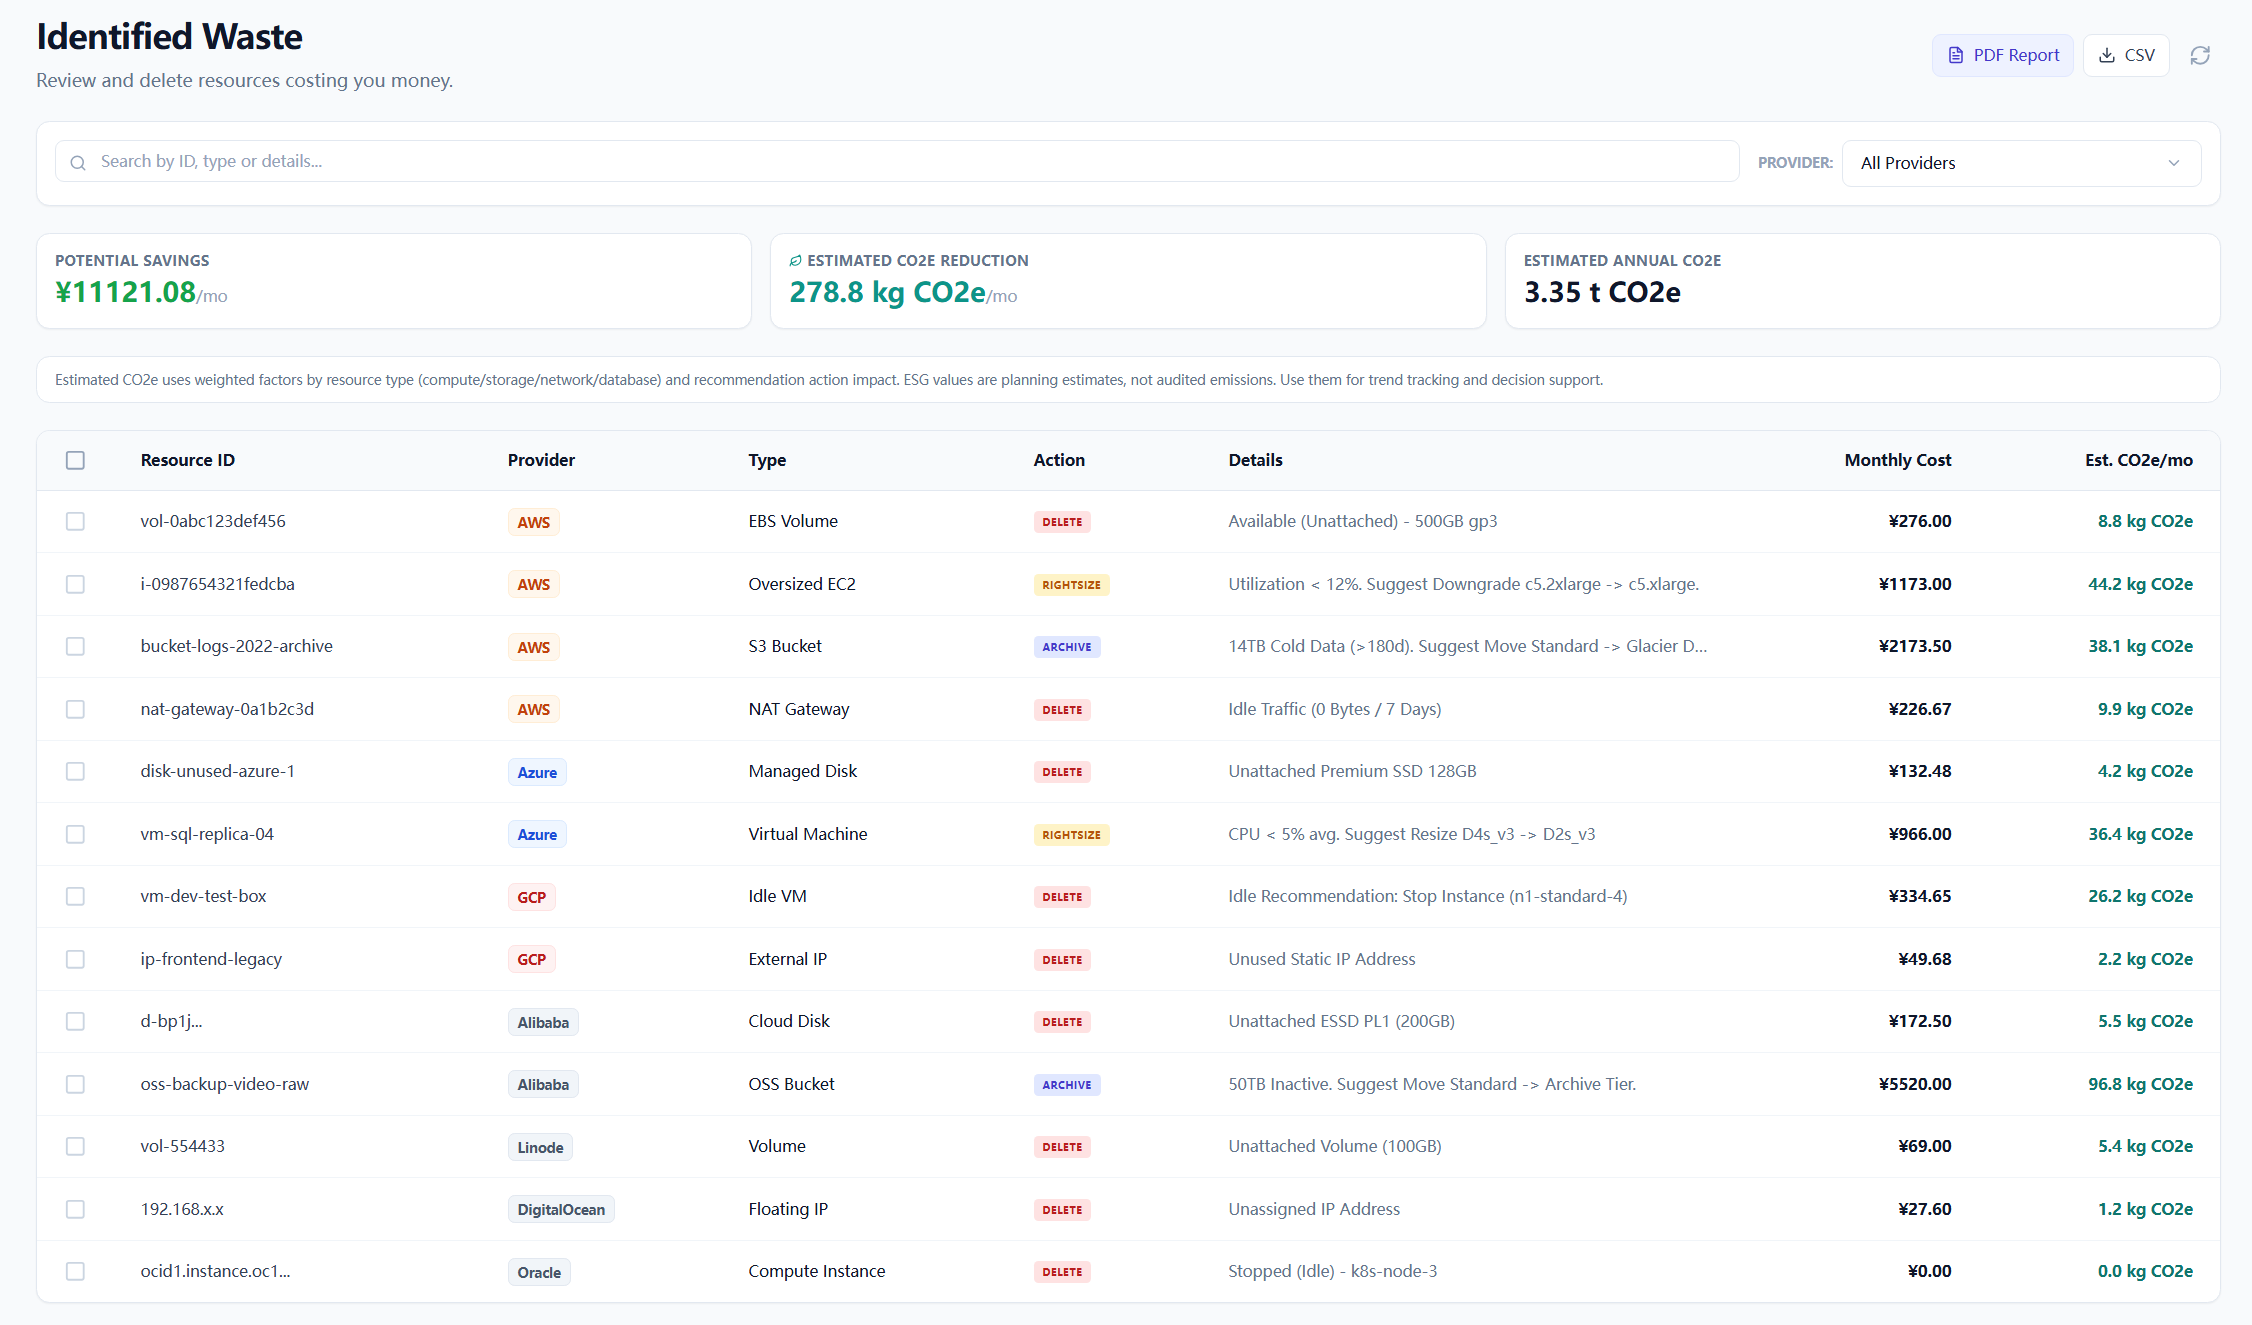Click the search magnifier icon
Viewport: 2252px width, 1325px height.
78,162
